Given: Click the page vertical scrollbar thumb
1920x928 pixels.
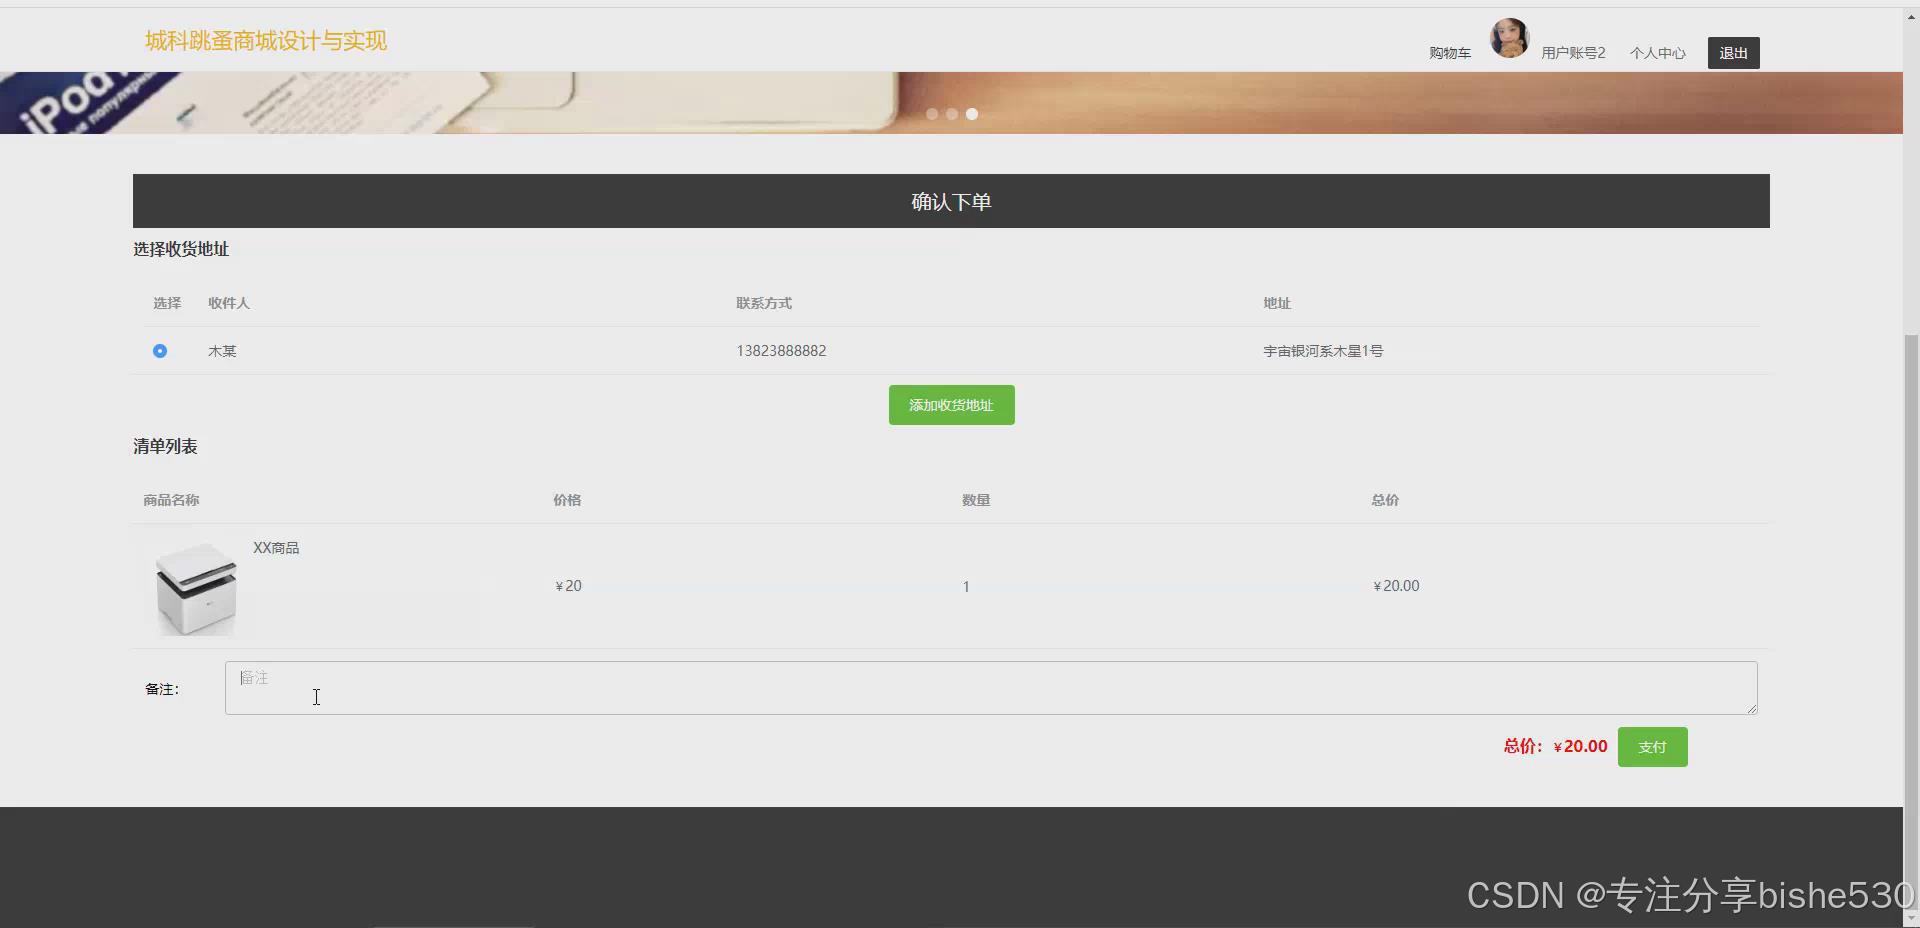Looking at the screenshot, I should point(1911,620).
